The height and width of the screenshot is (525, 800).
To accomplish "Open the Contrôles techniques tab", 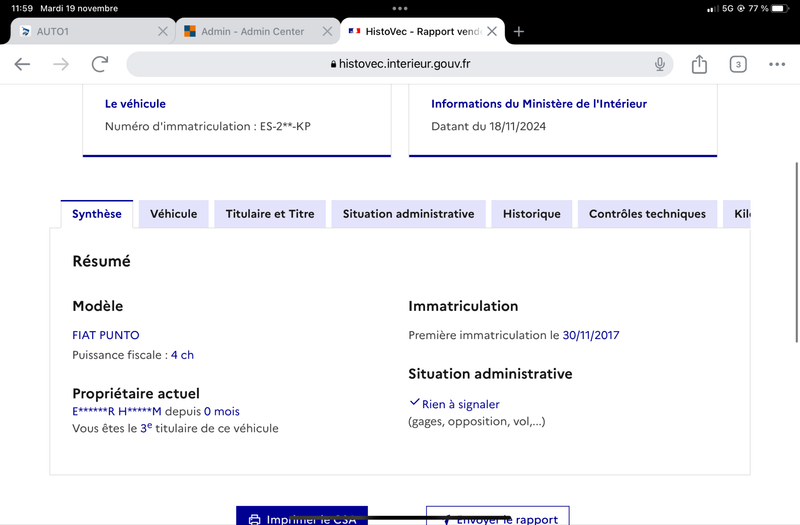I will click(x=647, y=214).
